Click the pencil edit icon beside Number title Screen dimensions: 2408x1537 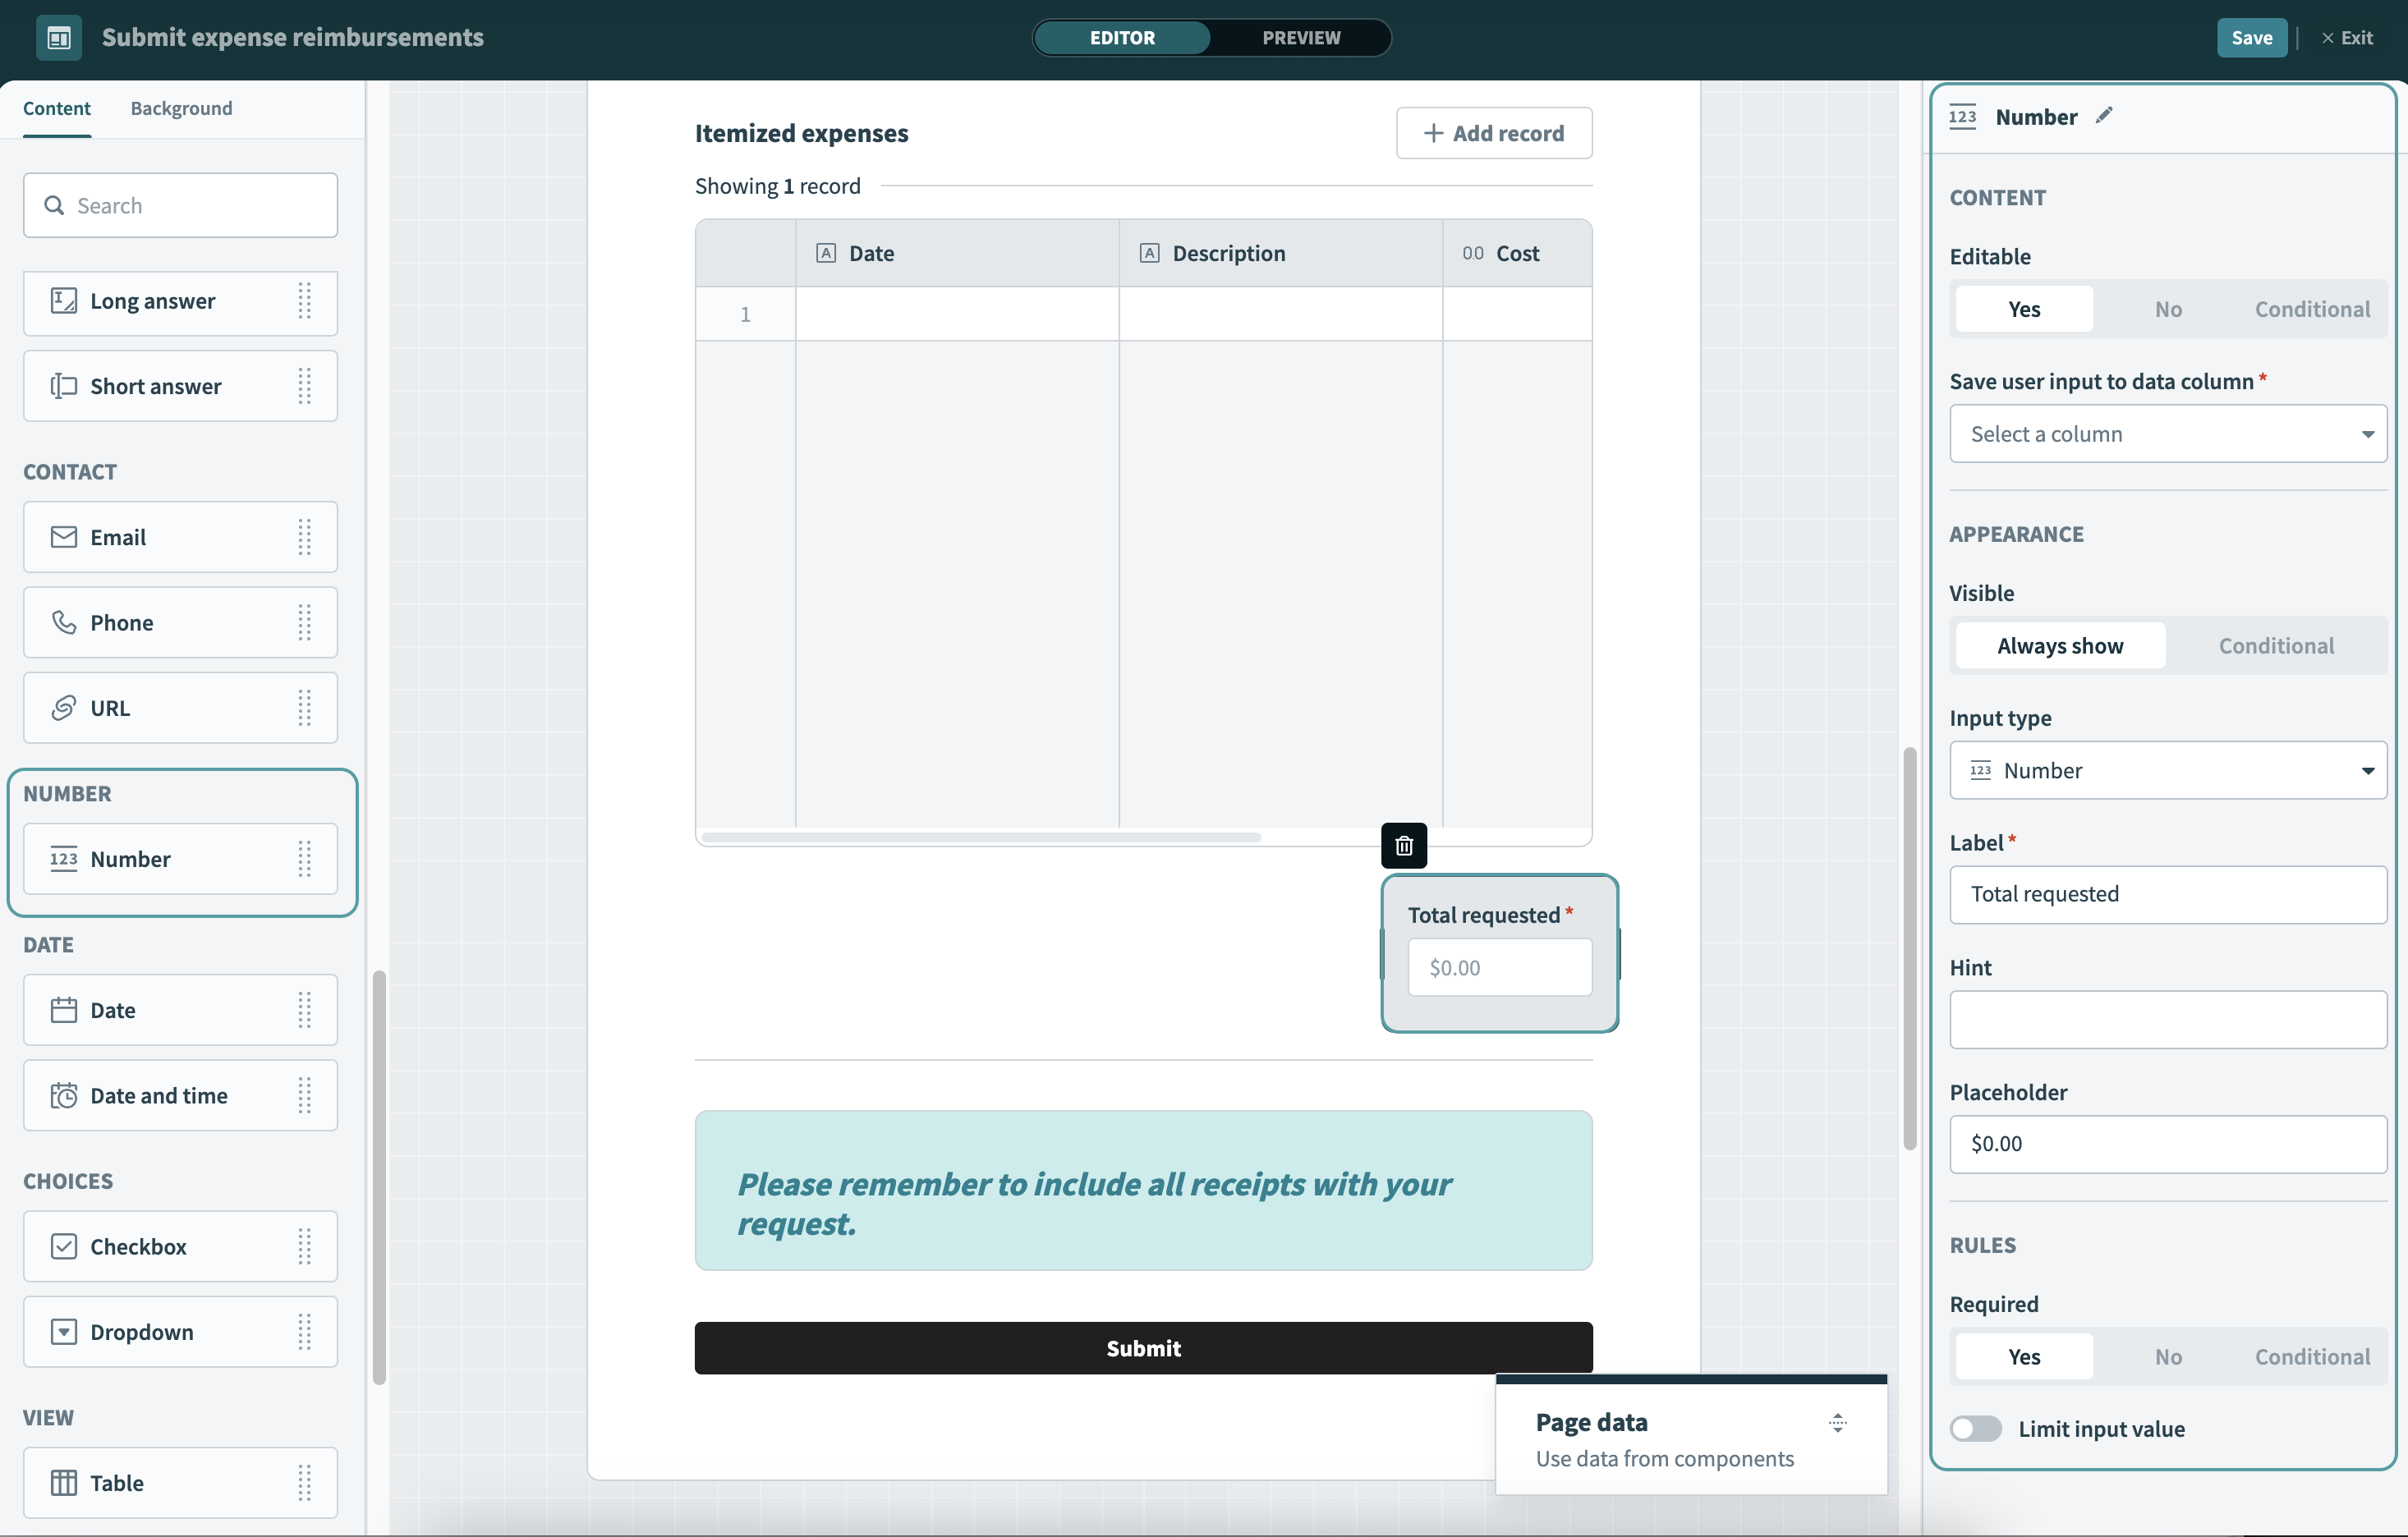[x=2104, y=116]
